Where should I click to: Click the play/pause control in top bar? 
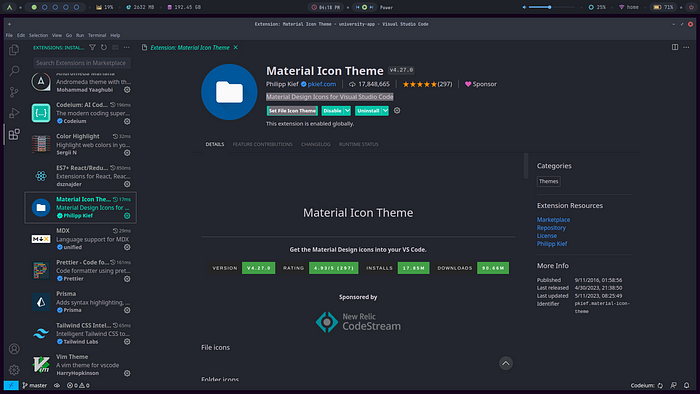(364, 7)
